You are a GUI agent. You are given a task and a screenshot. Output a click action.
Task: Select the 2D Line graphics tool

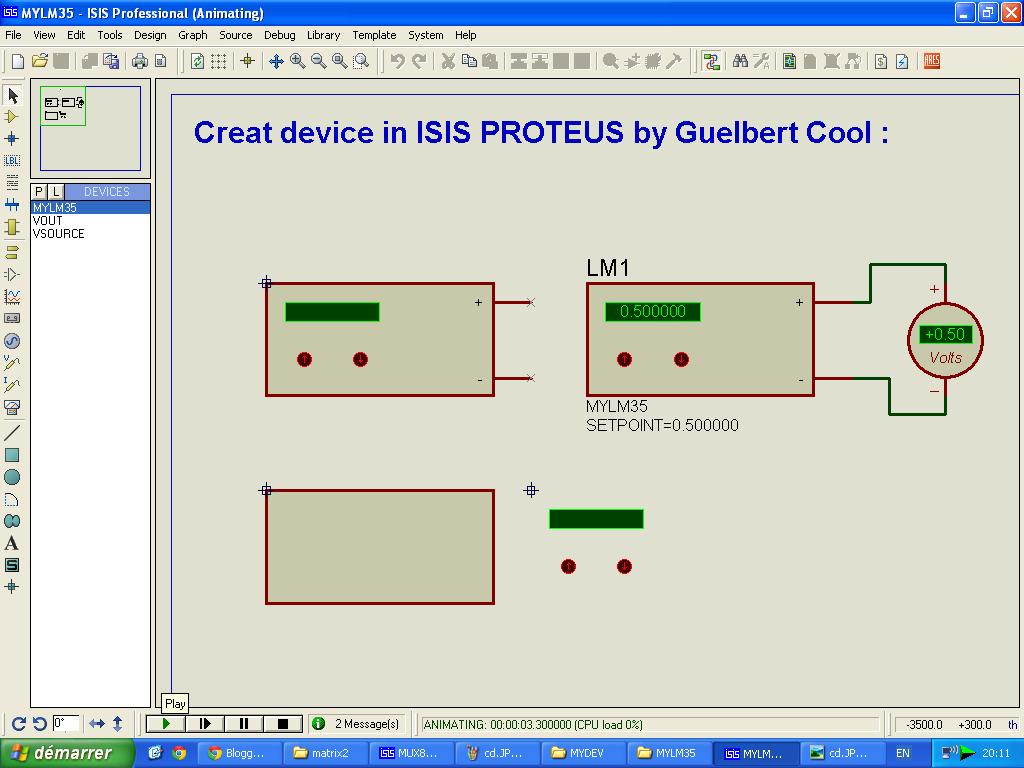tap(12, 432)
